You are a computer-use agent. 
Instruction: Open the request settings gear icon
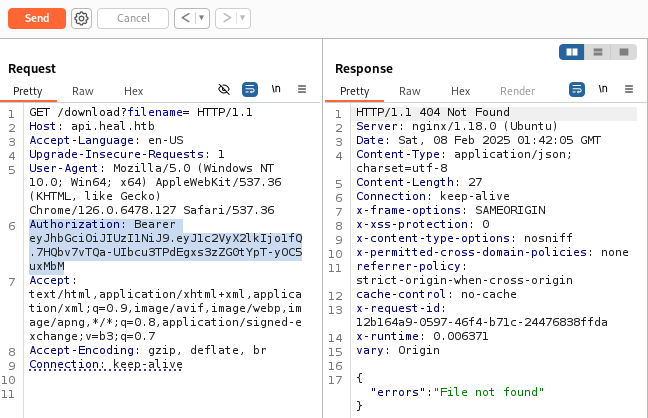tap(81, 18)
